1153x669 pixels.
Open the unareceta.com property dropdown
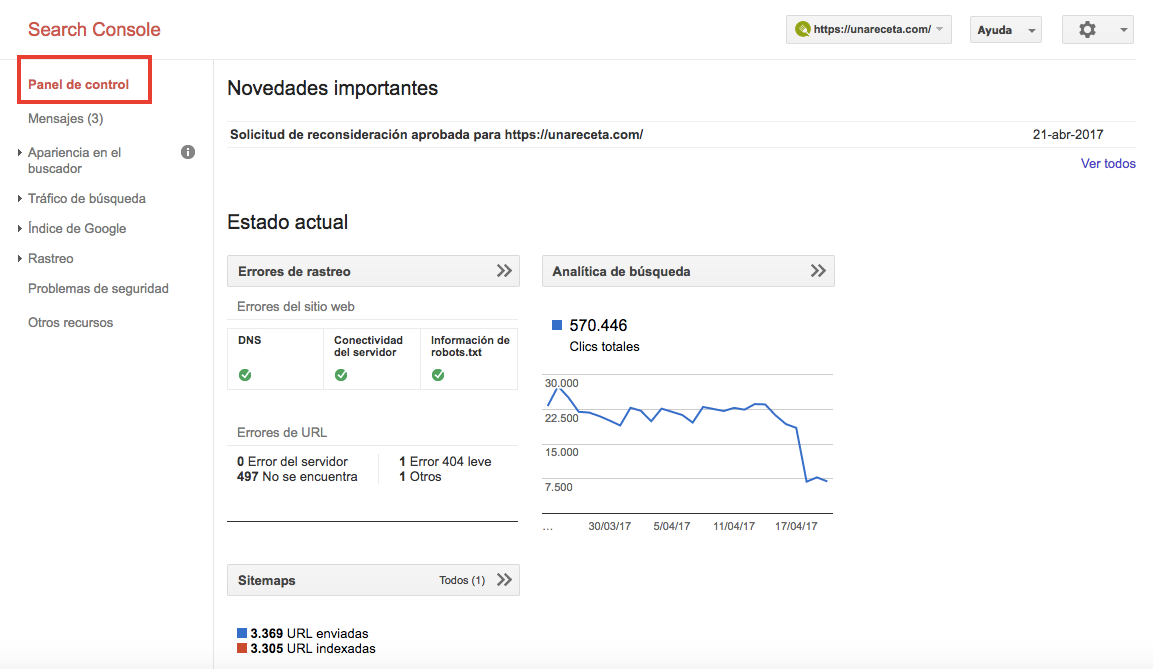pos(868,30)
